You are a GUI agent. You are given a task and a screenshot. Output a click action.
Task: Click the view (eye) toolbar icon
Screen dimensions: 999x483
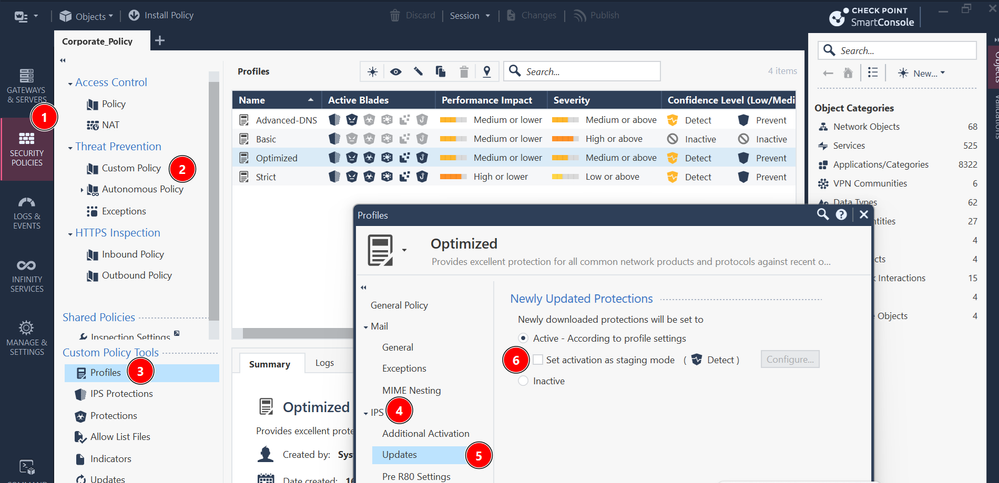pos(396,72)
